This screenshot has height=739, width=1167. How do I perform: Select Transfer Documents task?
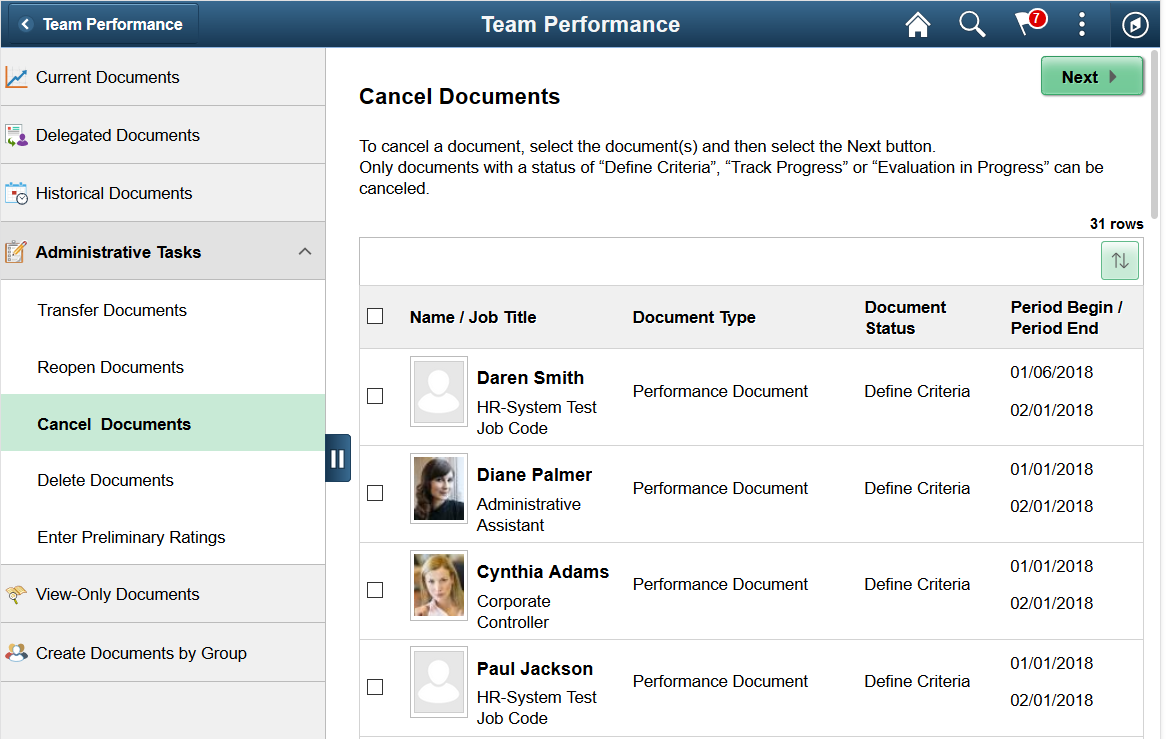point(163,310)
